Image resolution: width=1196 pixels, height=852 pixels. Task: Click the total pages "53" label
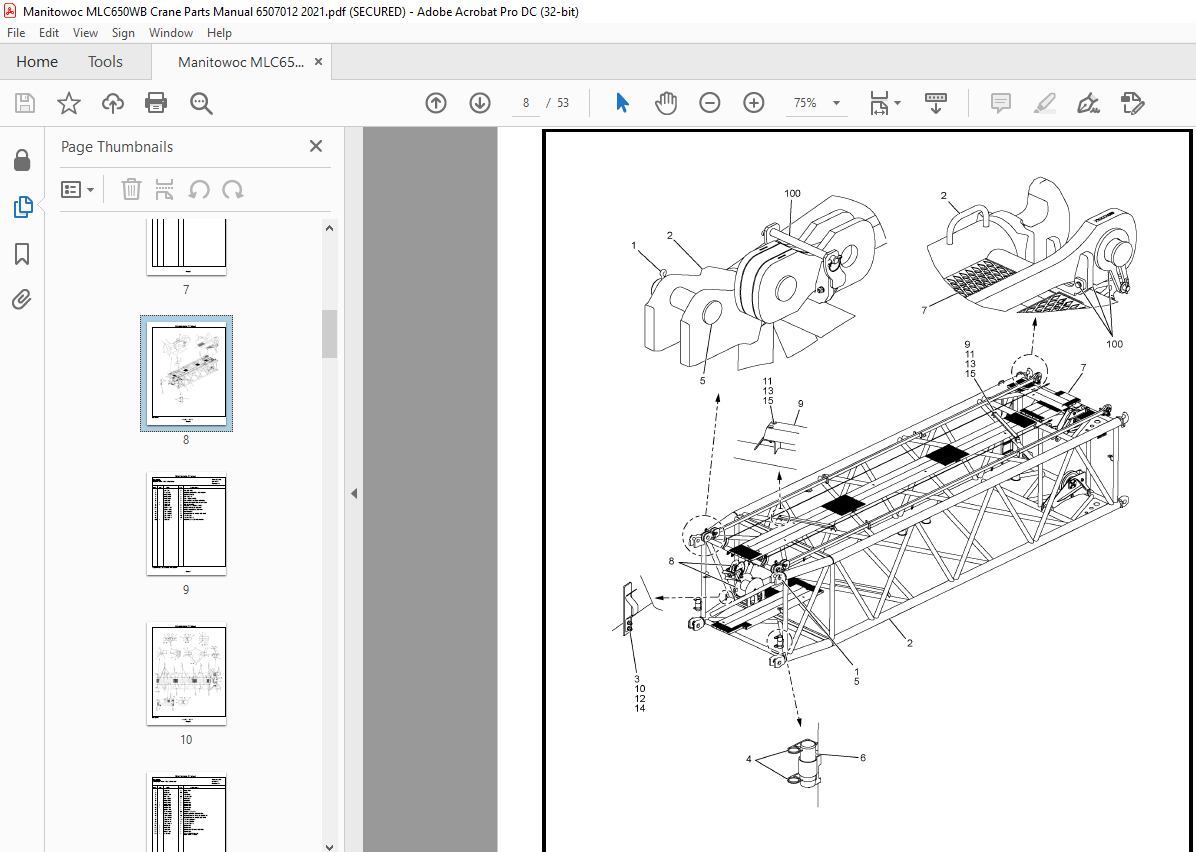point(563,103)
